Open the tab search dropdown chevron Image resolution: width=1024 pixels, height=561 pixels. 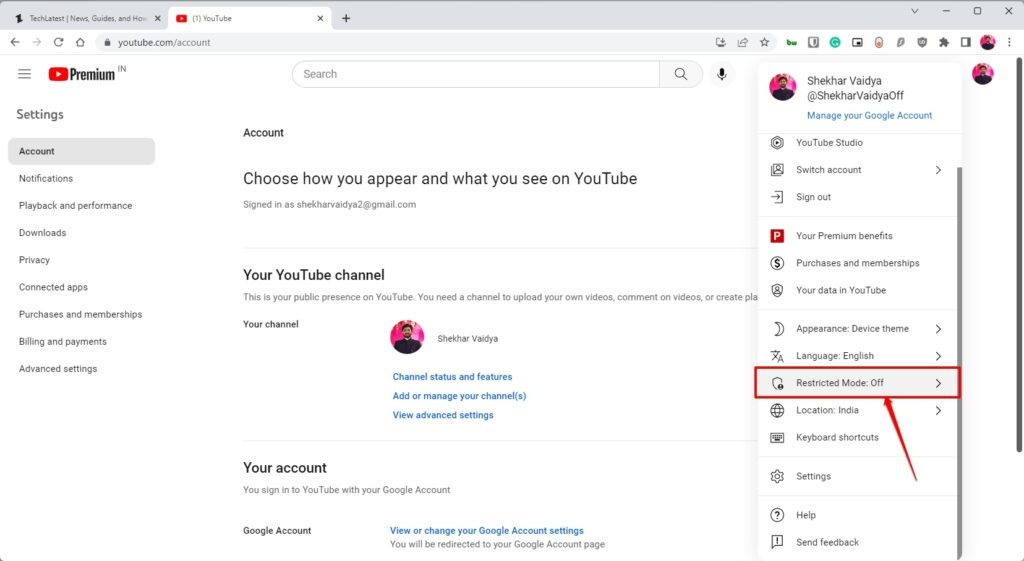914,11
